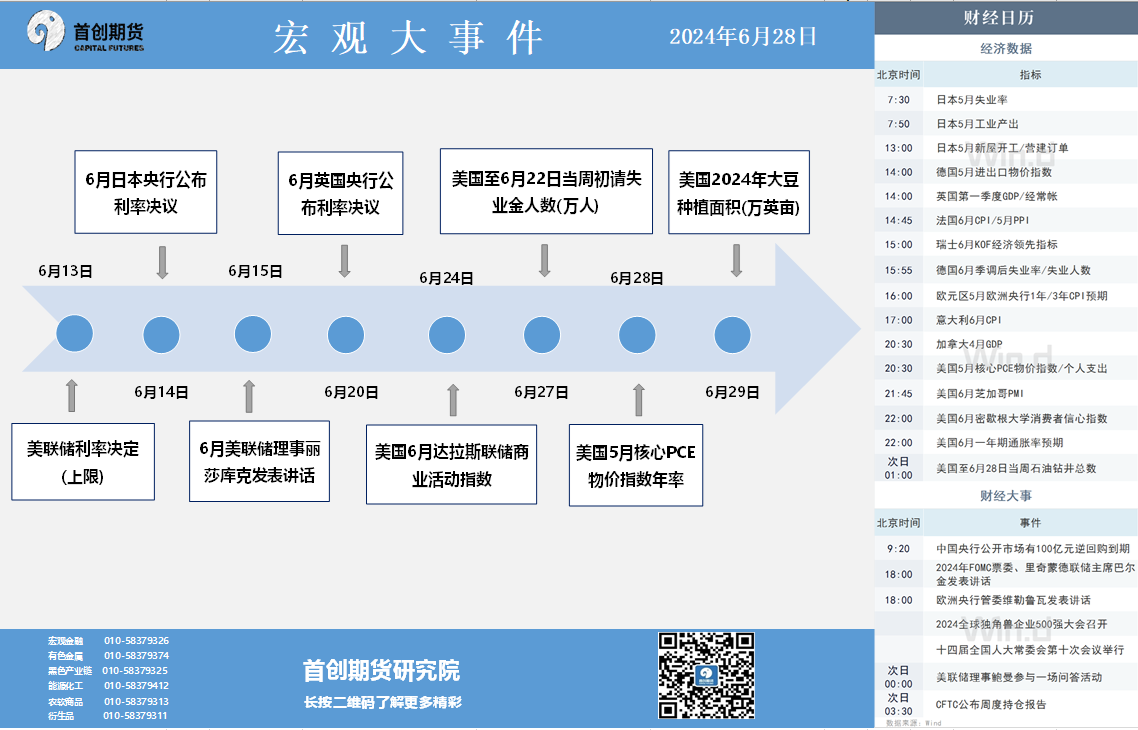The height and width of the screenshot is (730, 1138).
Task: Click the 美国5月核心PCE物价指数/个人支出 calendar row
Action: click(1006, 369)
